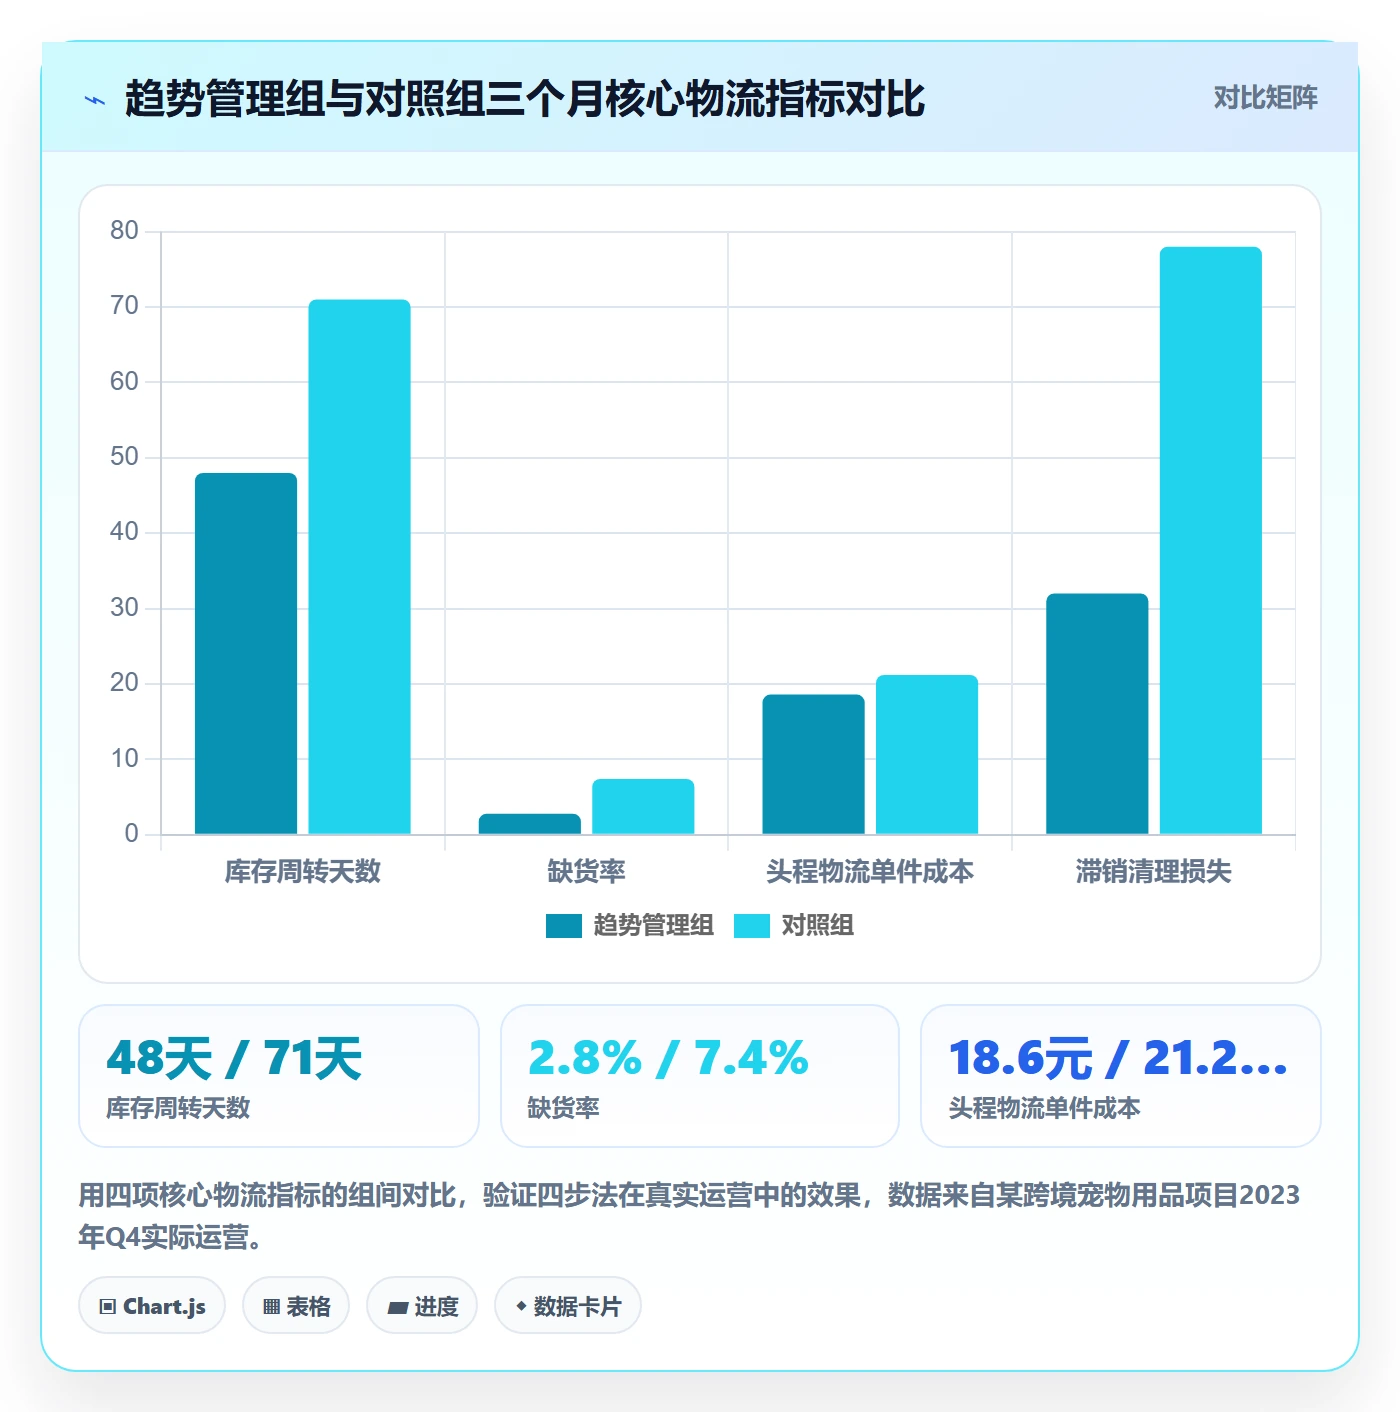The image size is (1400, 1412).
Task: Click the light 对照组 bar for 滞销清理损失
Action: (1211, 540)
